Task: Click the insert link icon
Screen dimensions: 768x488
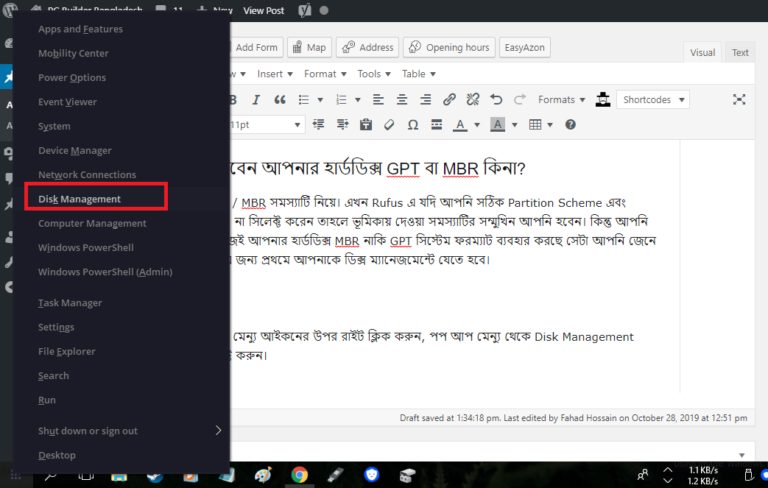Action: [449, 100]
